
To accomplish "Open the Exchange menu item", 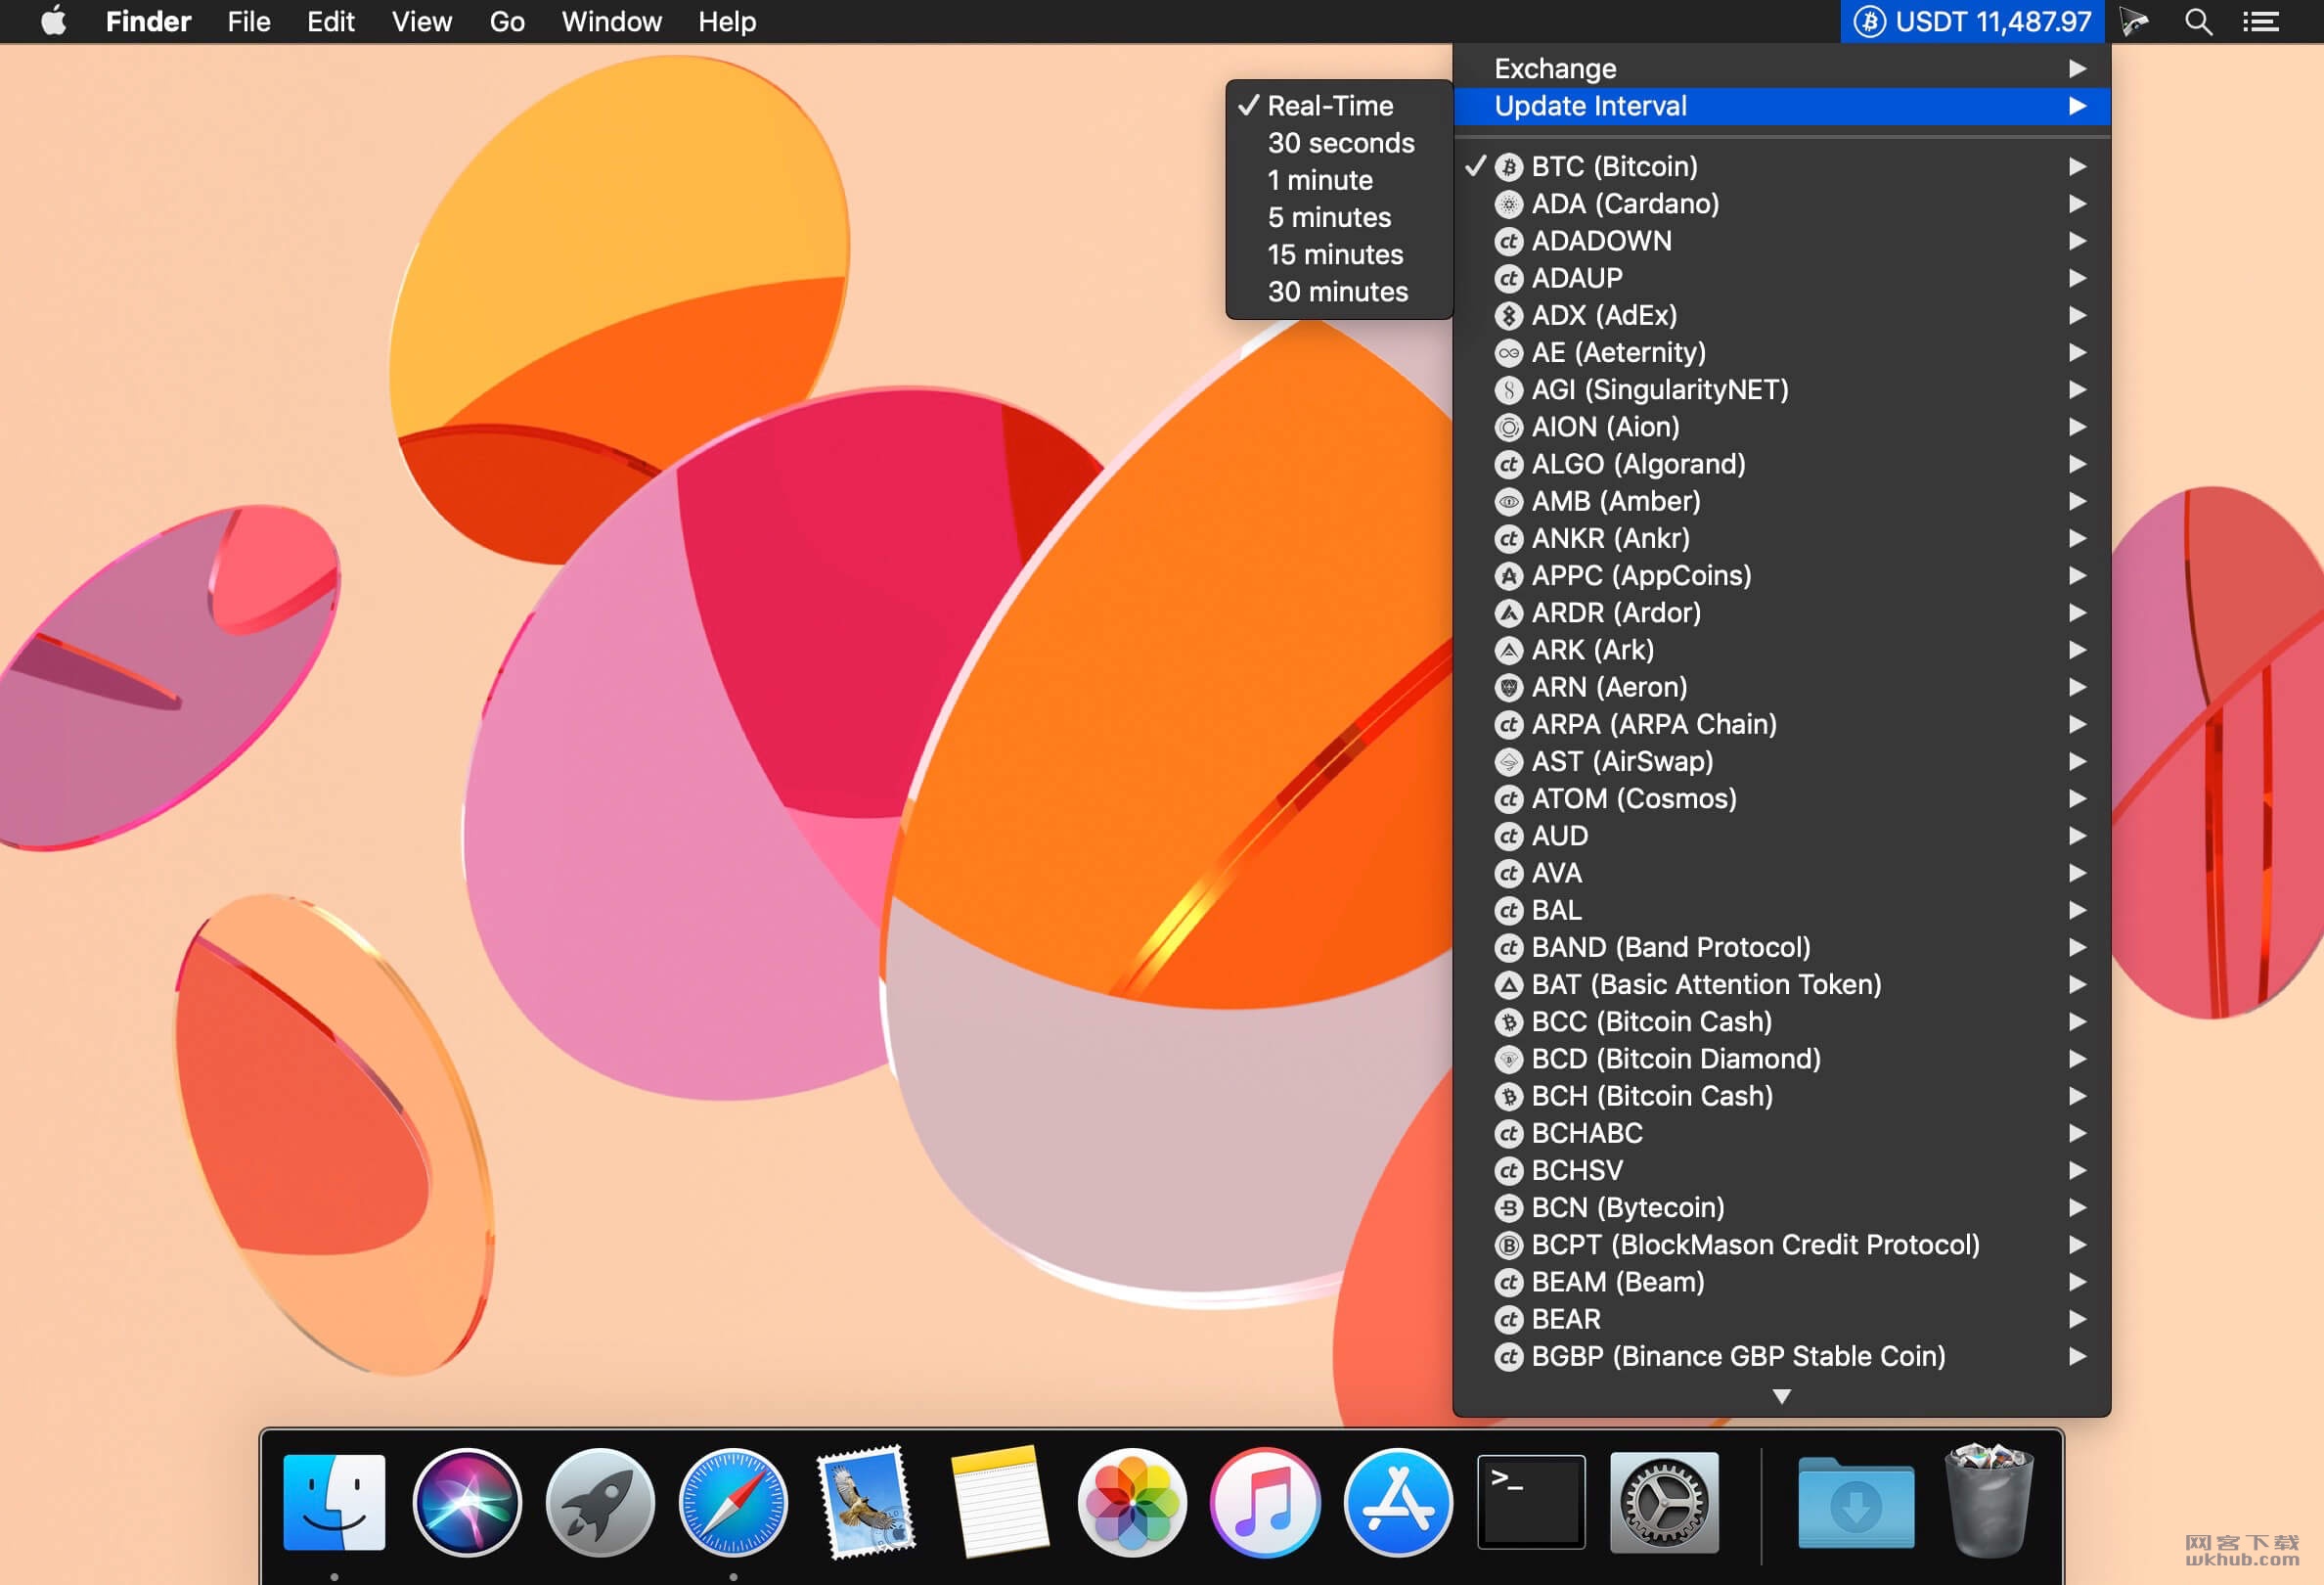I will point(1781,69).
